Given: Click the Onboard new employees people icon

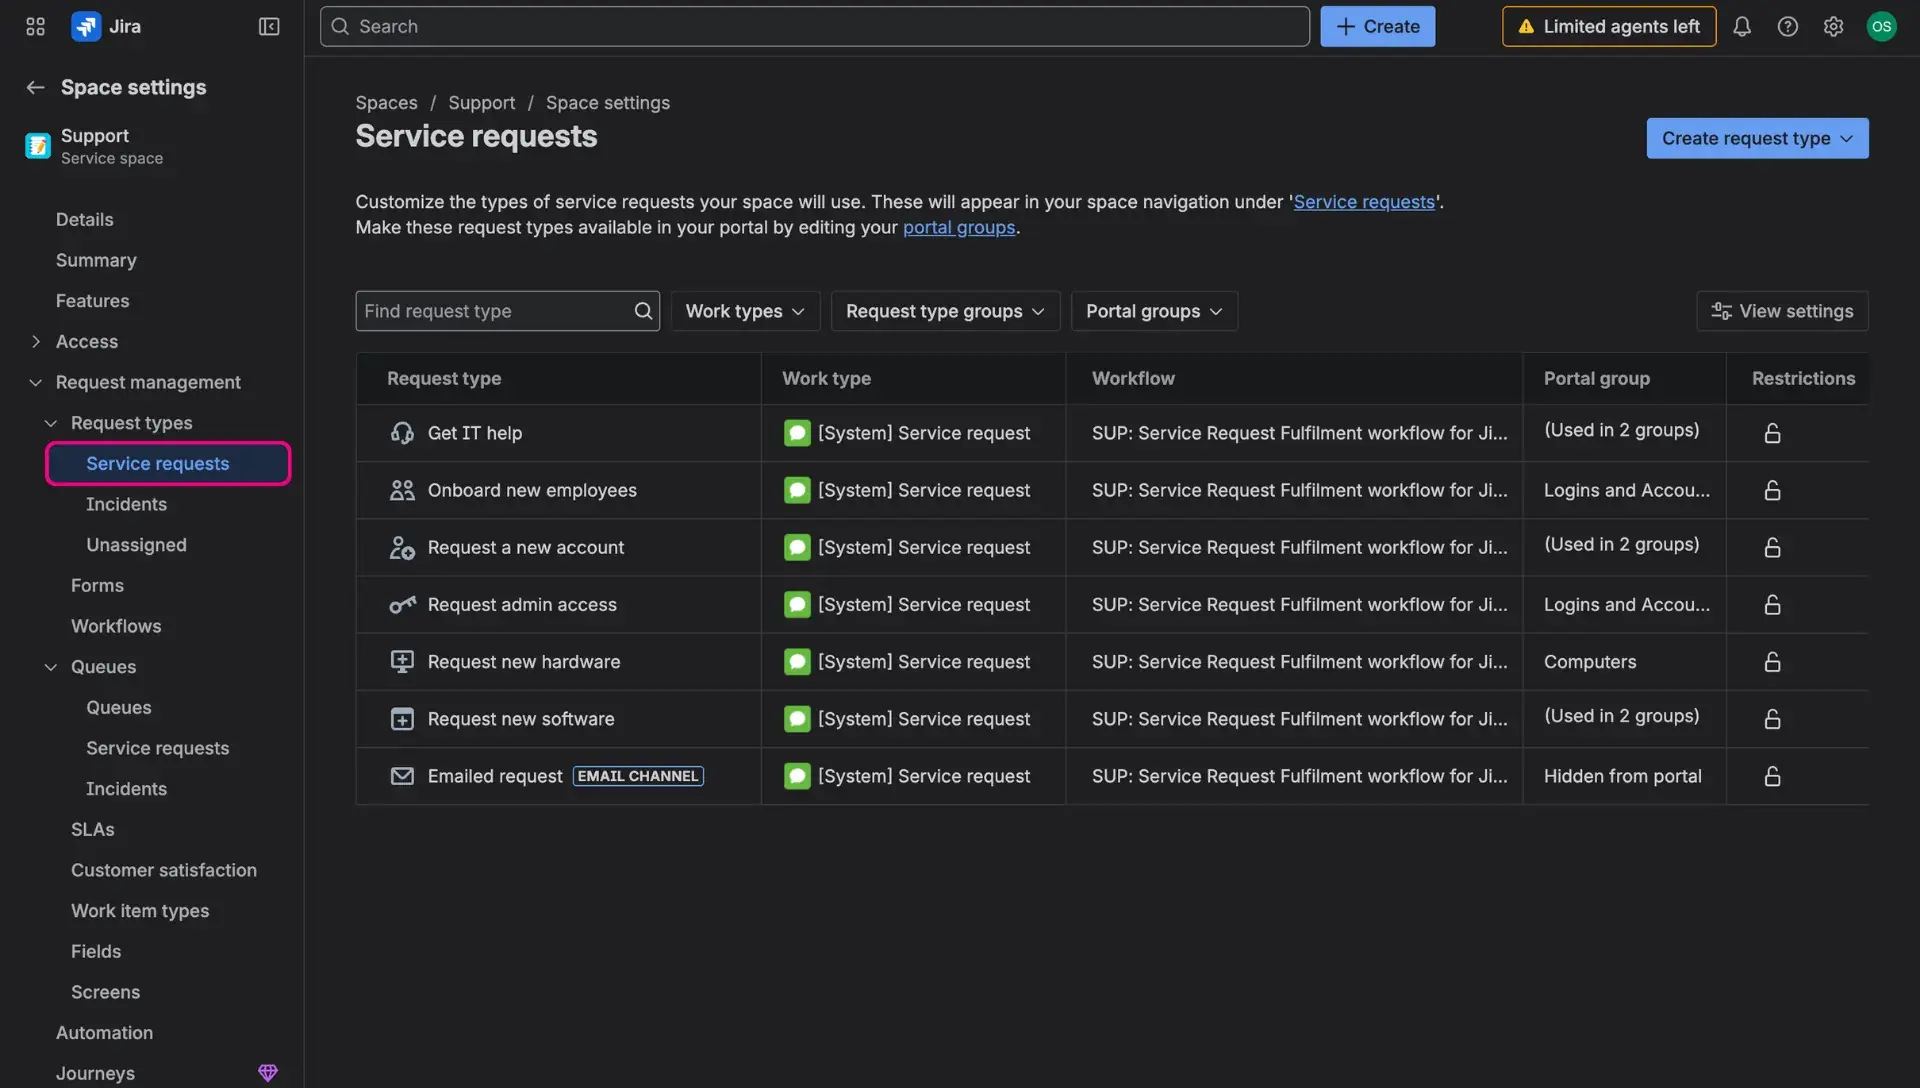Looking at the screenshot, I should pos(401,490).
